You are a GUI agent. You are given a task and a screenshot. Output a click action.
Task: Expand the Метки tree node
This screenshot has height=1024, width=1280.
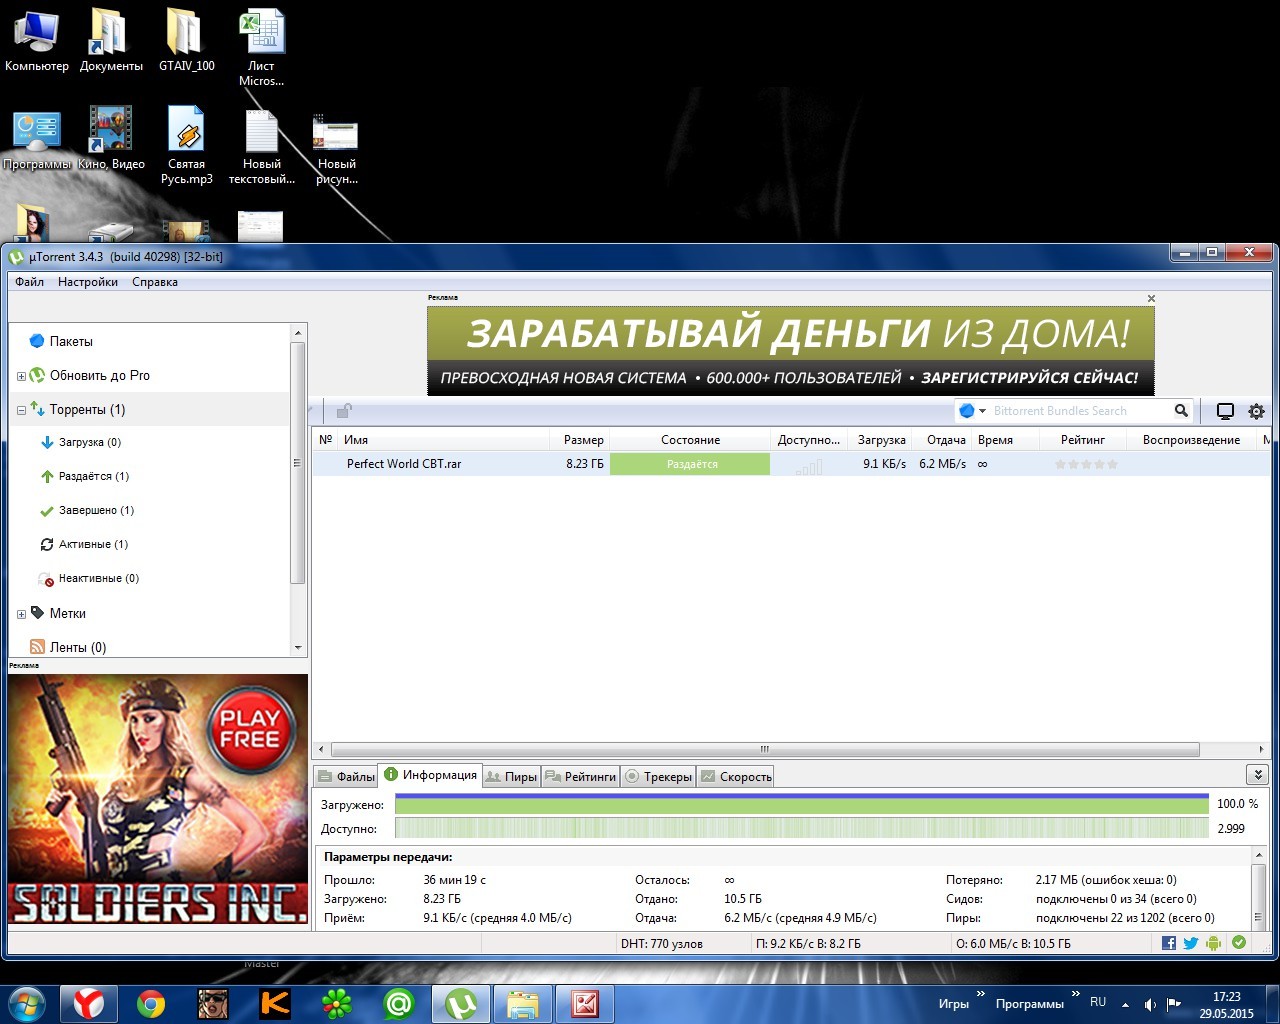(21, 614)
